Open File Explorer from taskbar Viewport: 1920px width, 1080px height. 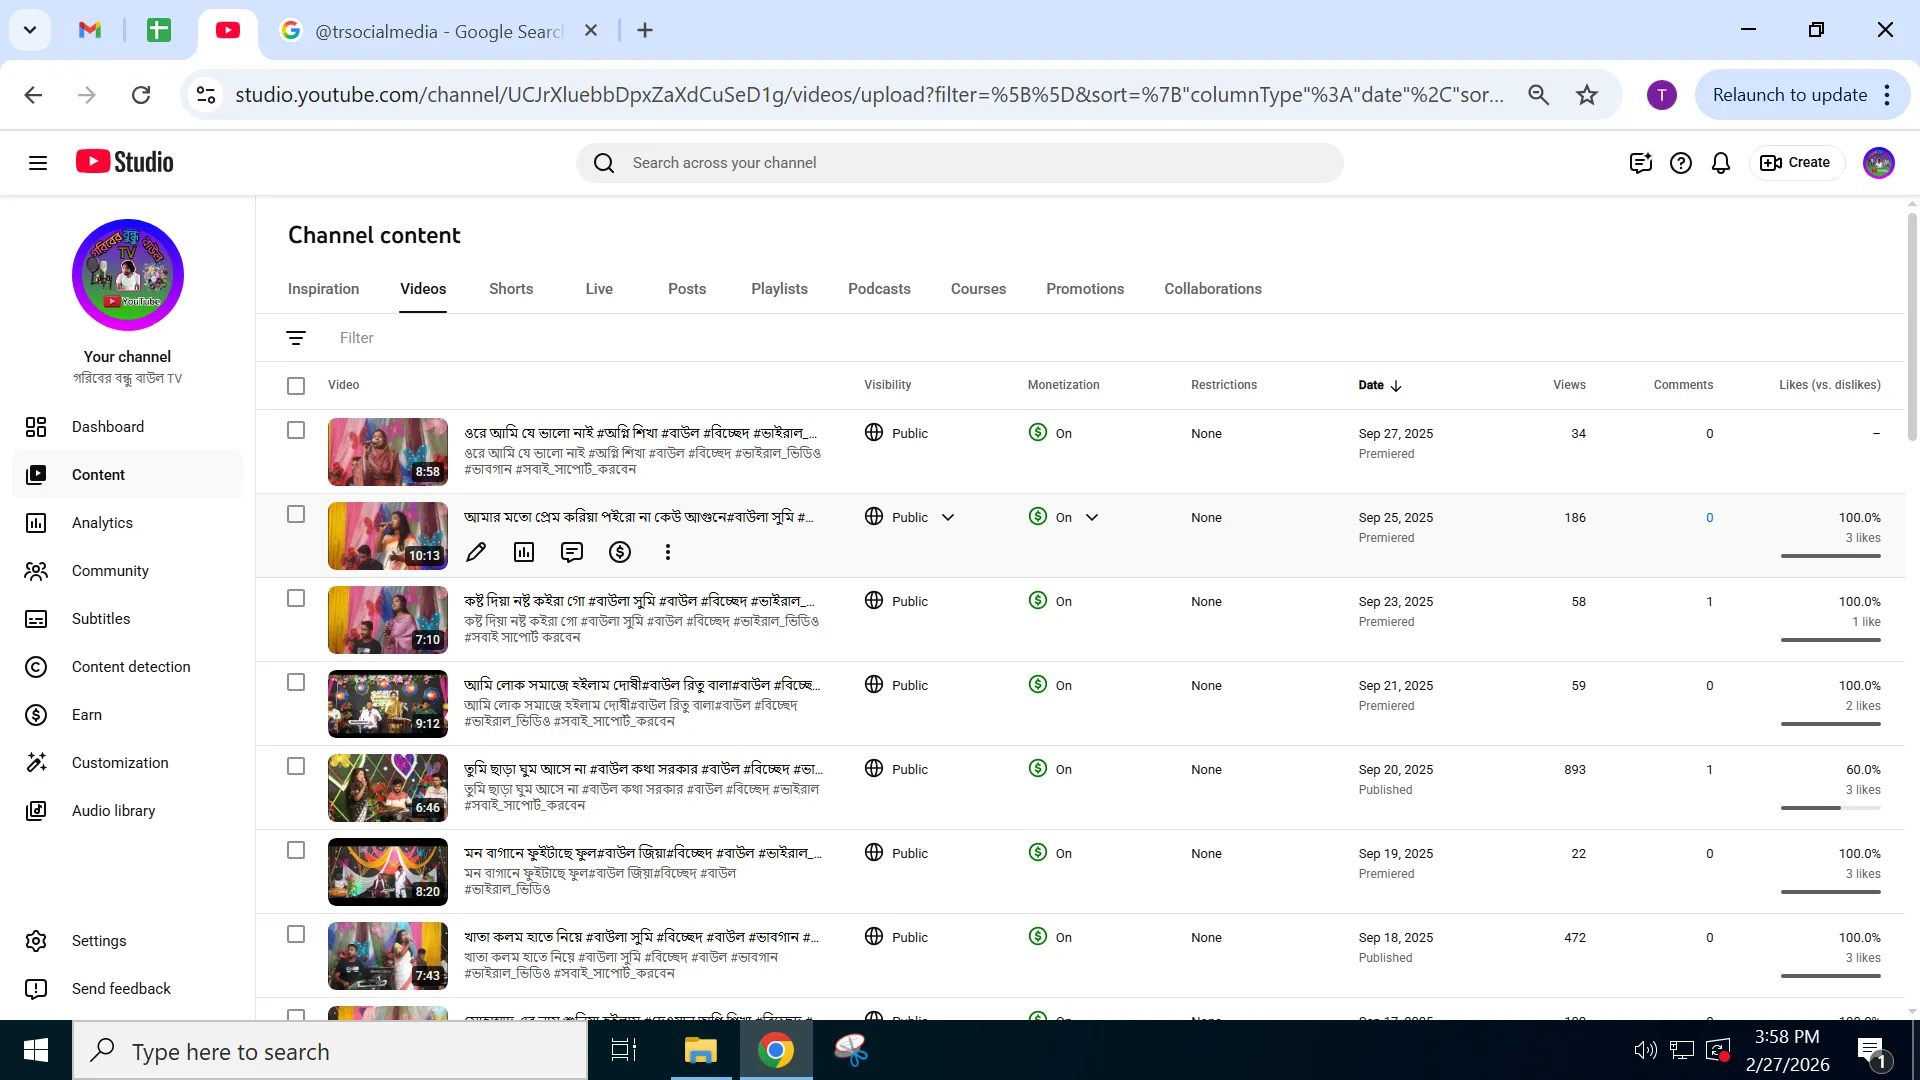(700, 1050)
